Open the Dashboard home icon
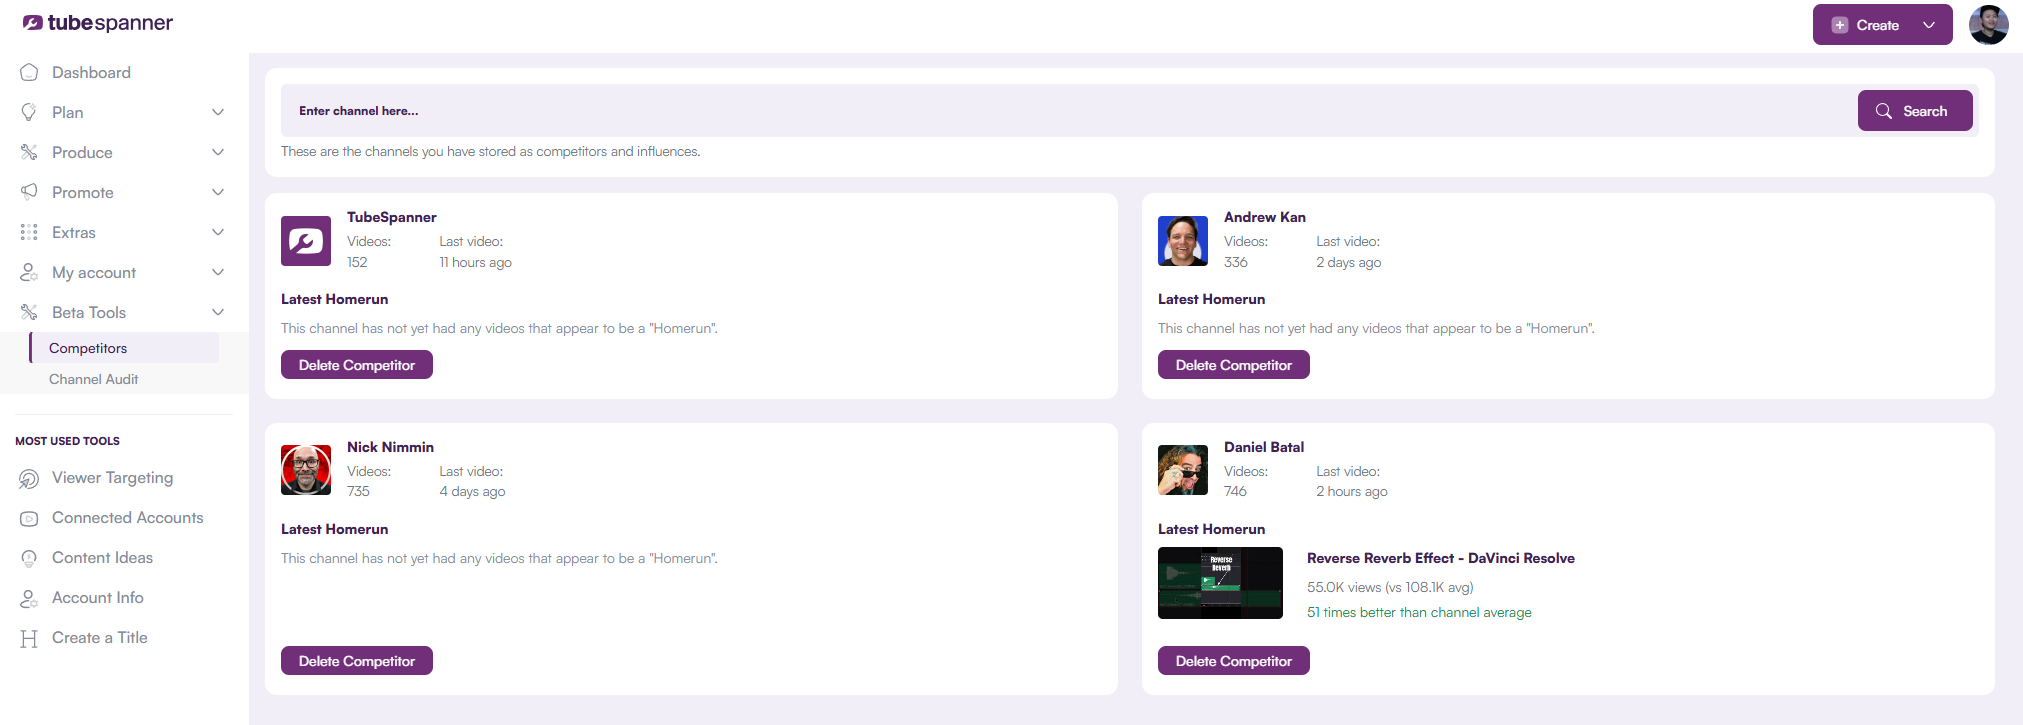2023x725 pixels. click(29, 72)
